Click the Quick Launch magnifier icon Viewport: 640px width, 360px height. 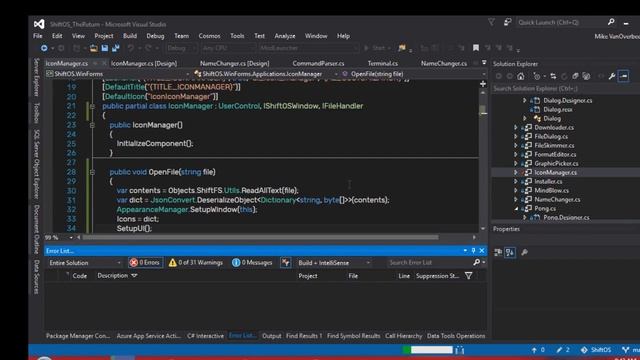point(611,22)
